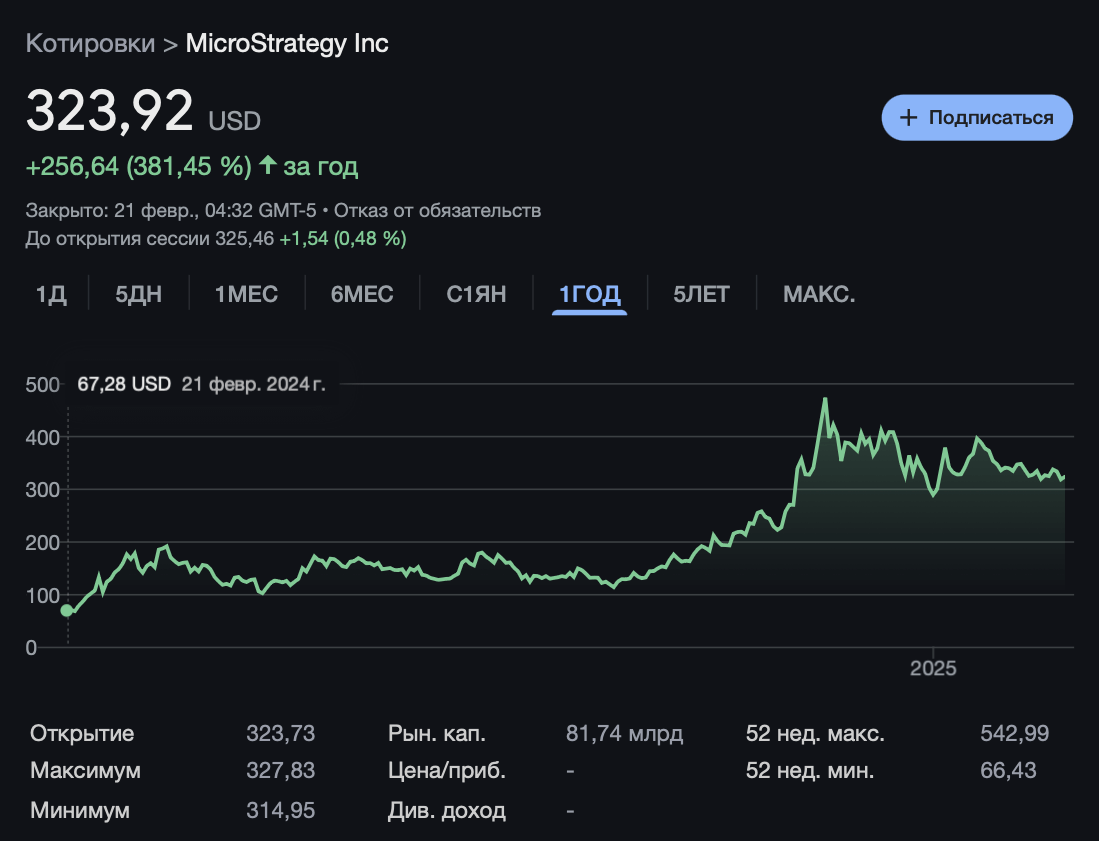Click the Див. доход label
The image size is (1099, 841).
(x=446, y=810)
